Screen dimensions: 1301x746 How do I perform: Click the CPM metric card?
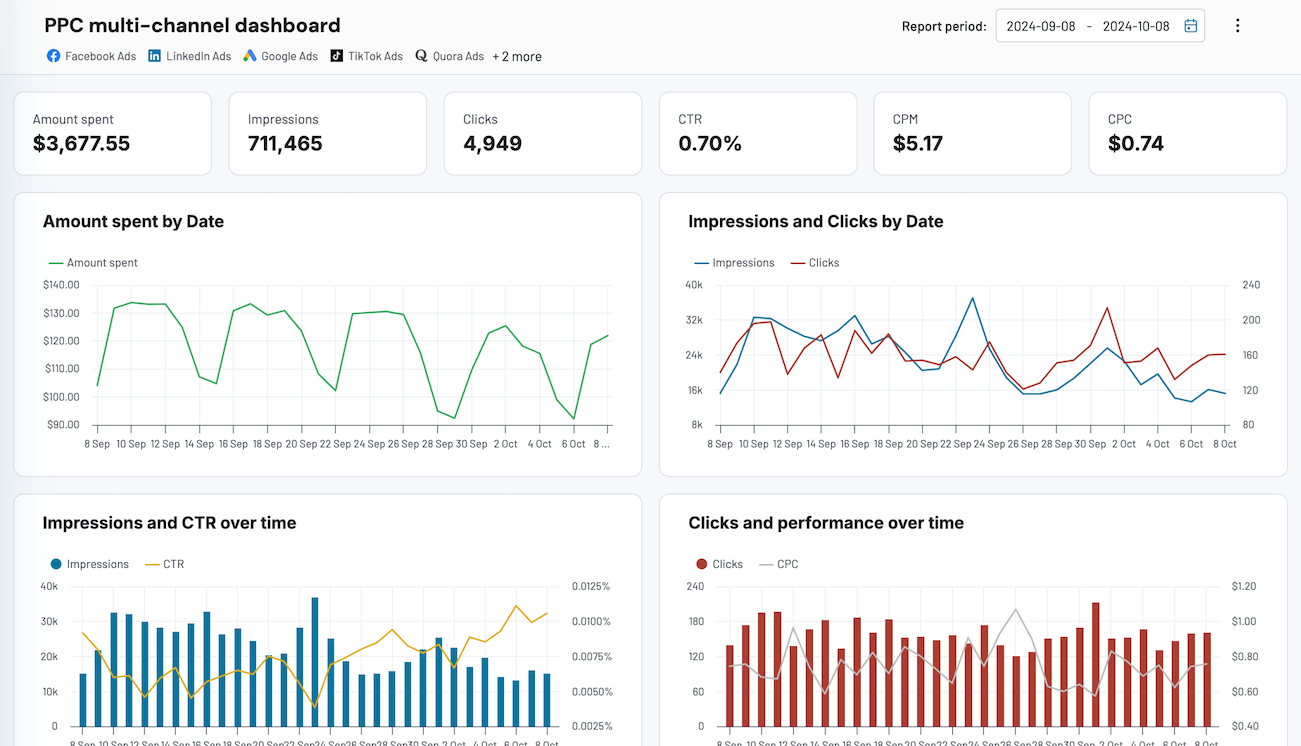[972, 133]
